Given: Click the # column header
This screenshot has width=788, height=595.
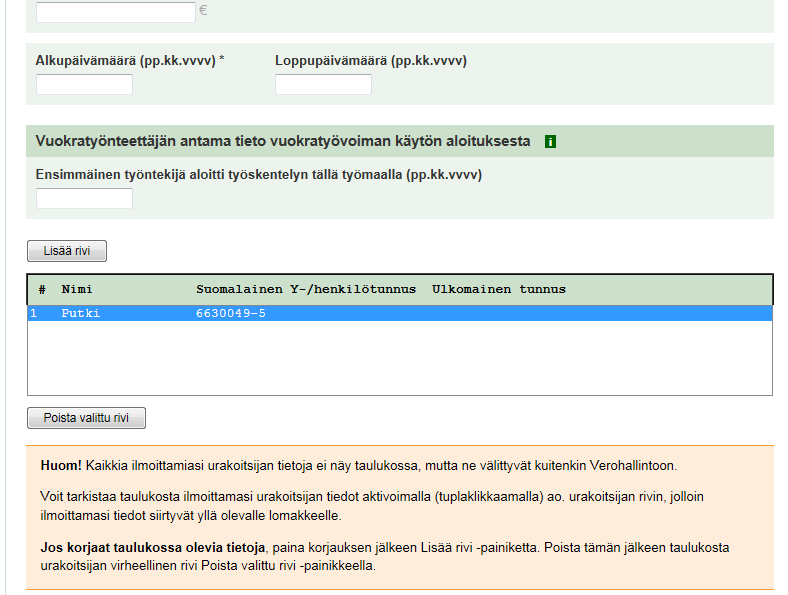Looking at the screenshot, I should (x=42, y=289).
